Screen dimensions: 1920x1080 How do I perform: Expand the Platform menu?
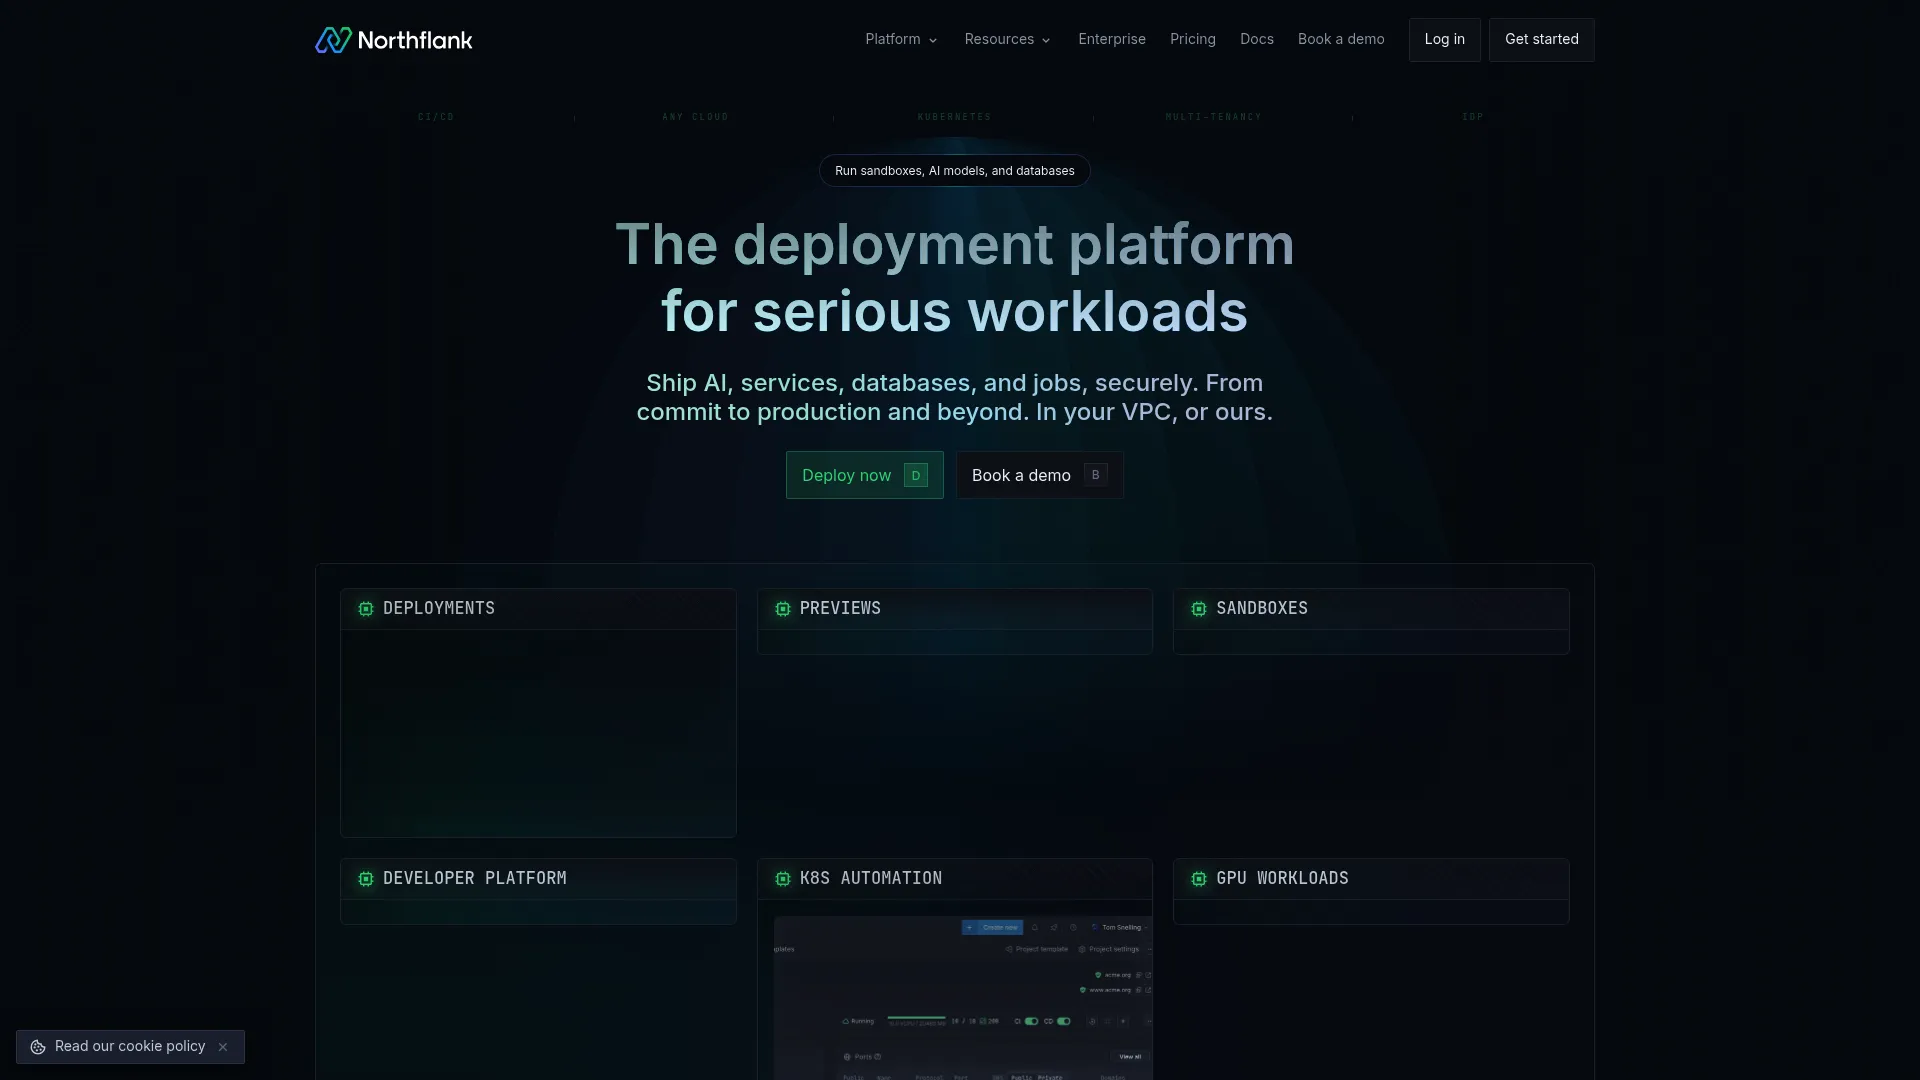901,39
